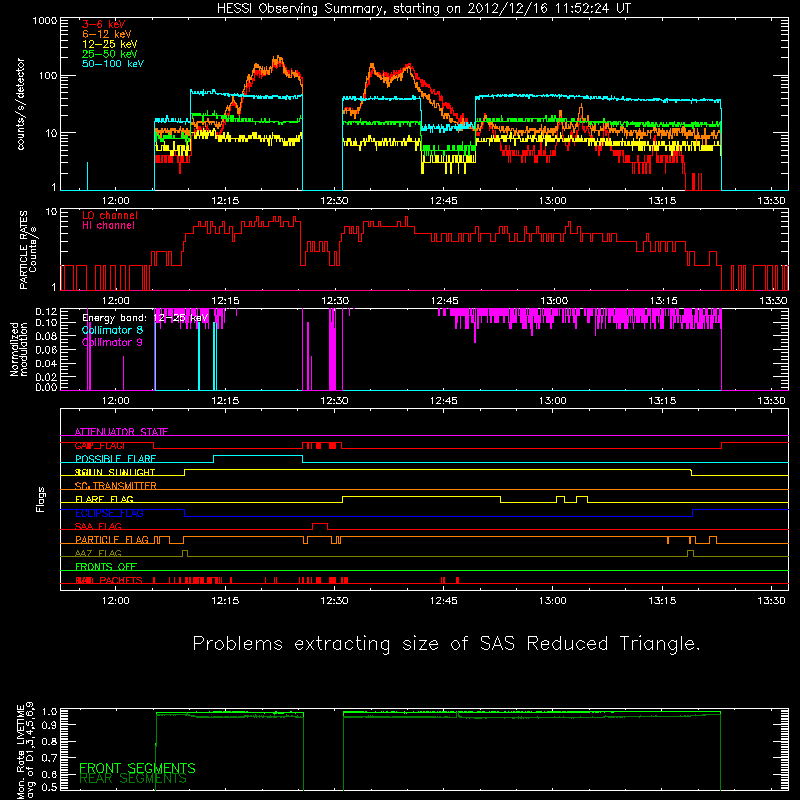Click the 'ATTENUATOR_STATE' flag label
Viewport: 800px width, 800px height.
coord(121,432)
